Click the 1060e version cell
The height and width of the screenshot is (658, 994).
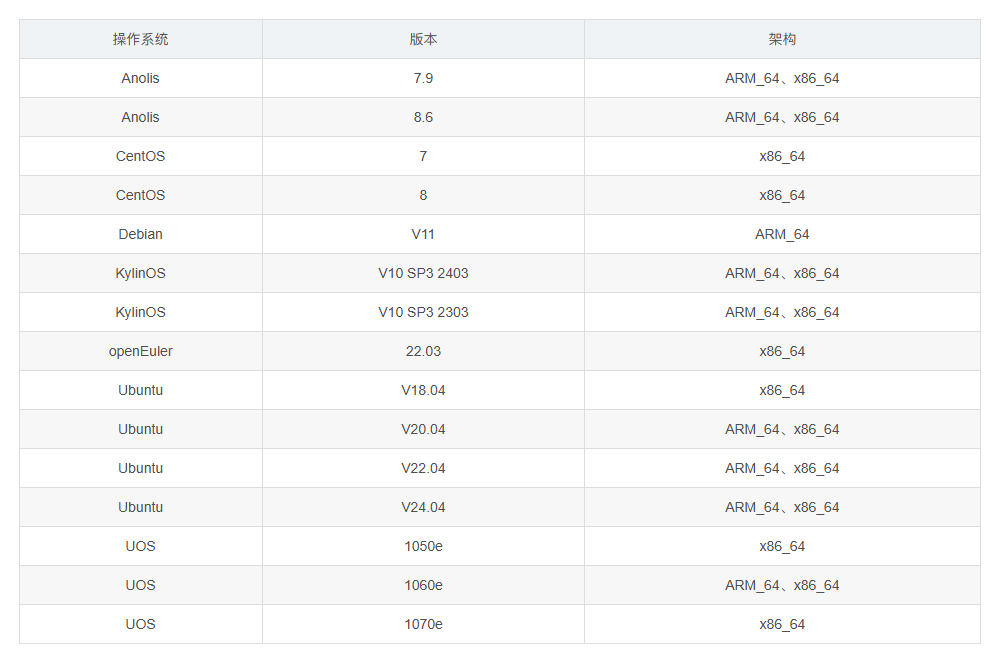423,585
